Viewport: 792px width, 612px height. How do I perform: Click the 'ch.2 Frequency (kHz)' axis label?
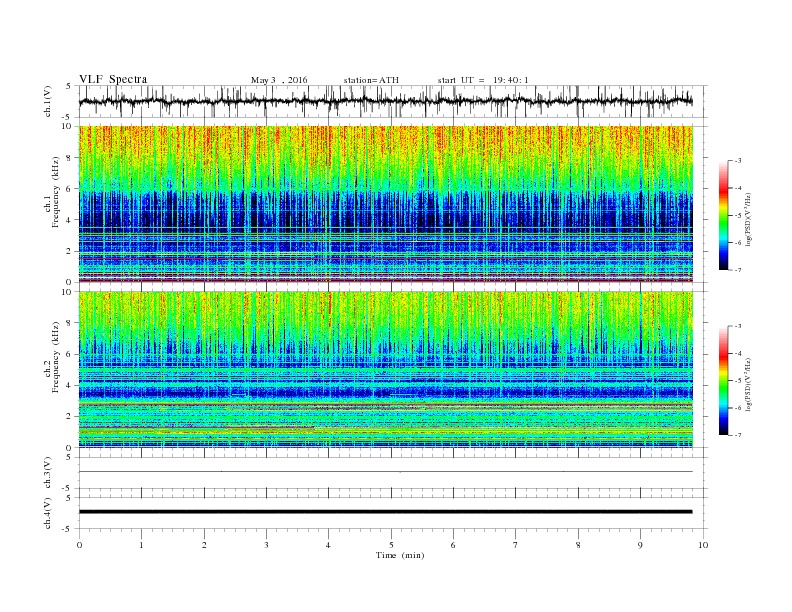point(52,357)
